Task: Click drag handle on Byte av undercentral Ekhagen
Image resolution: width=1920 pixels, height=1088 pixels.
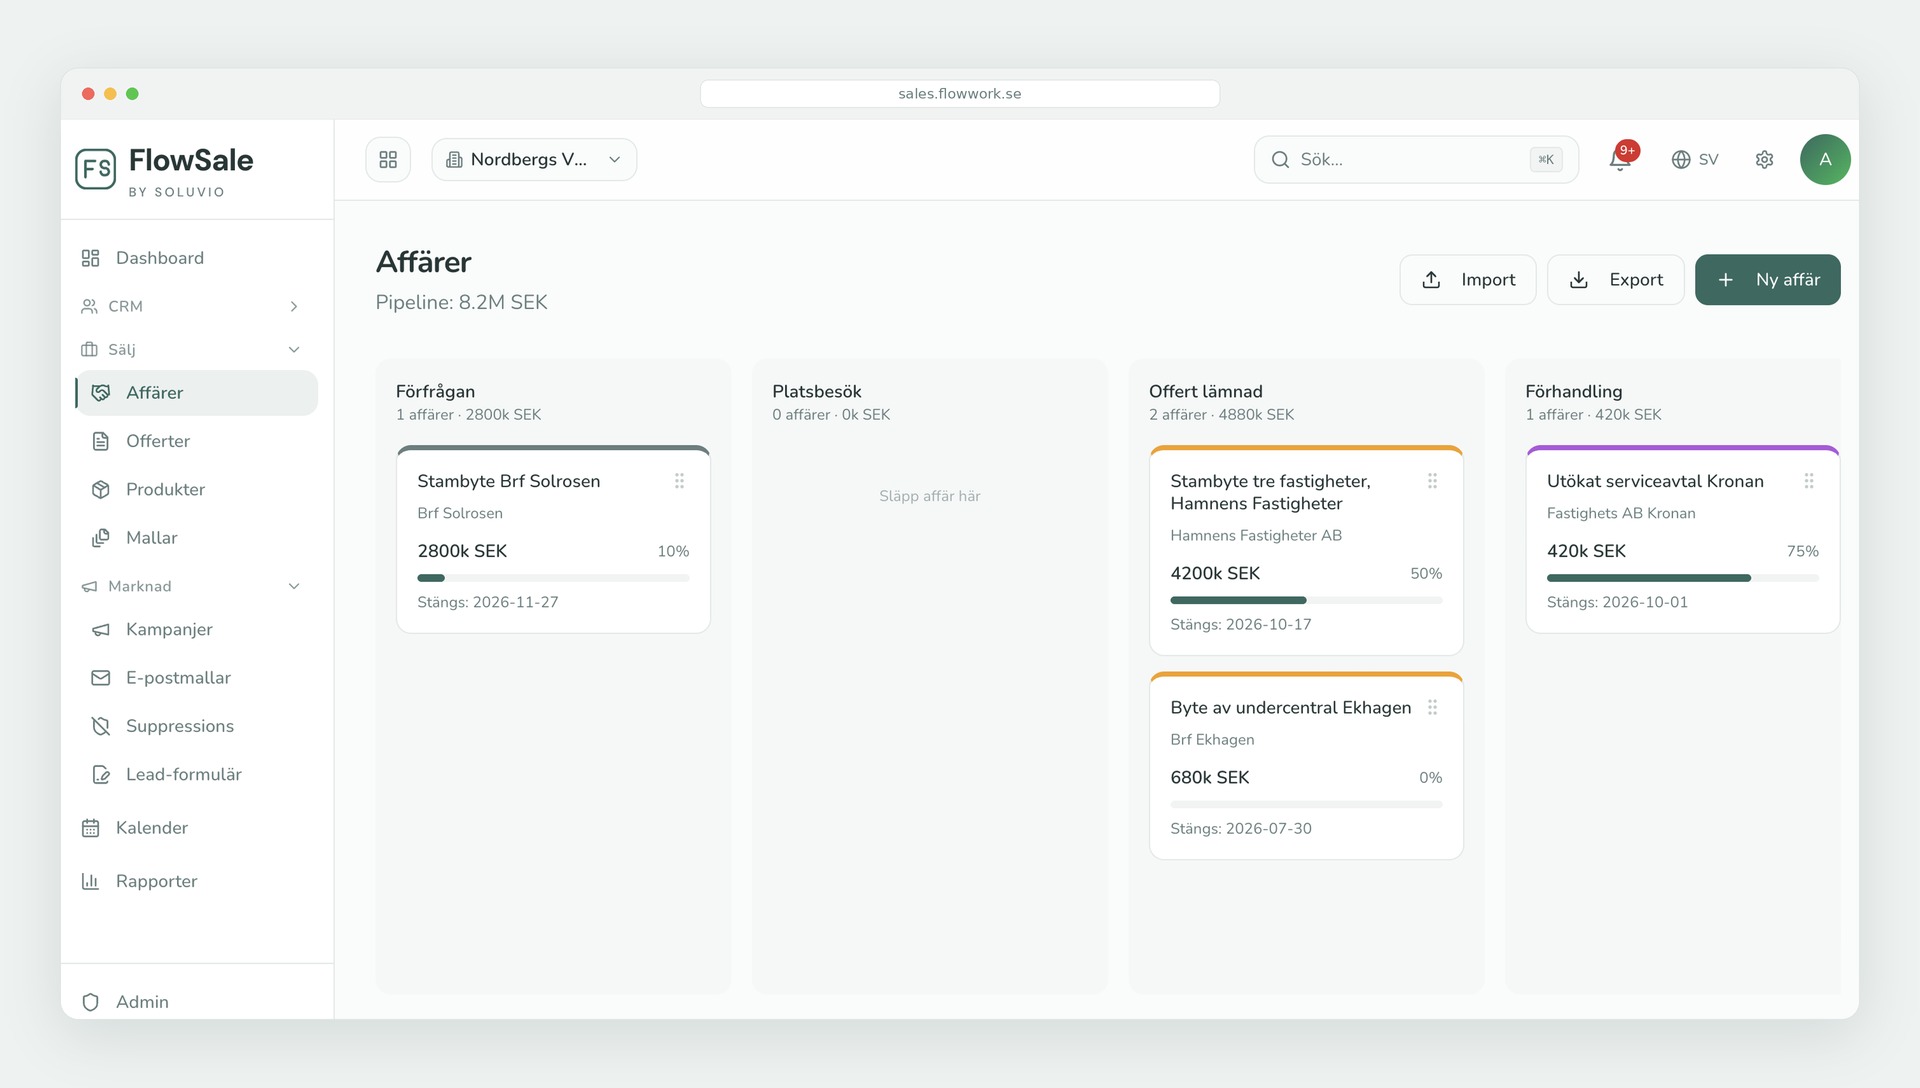Action: [x=1432, y=707]
